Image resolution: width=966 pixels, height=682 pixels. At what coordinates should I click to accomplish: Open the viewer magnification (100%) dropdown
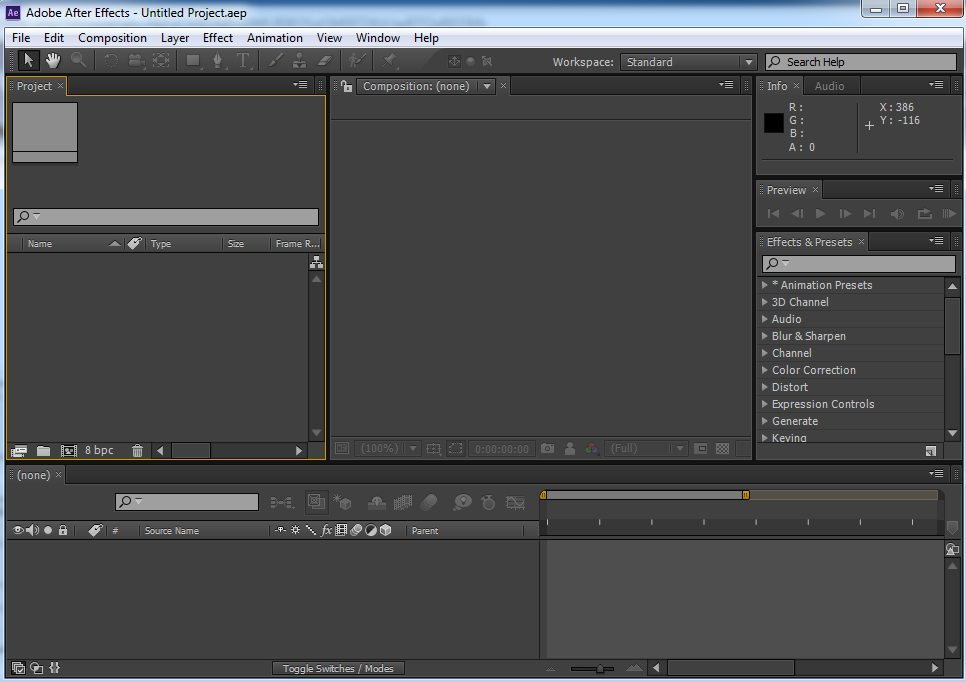388,449
